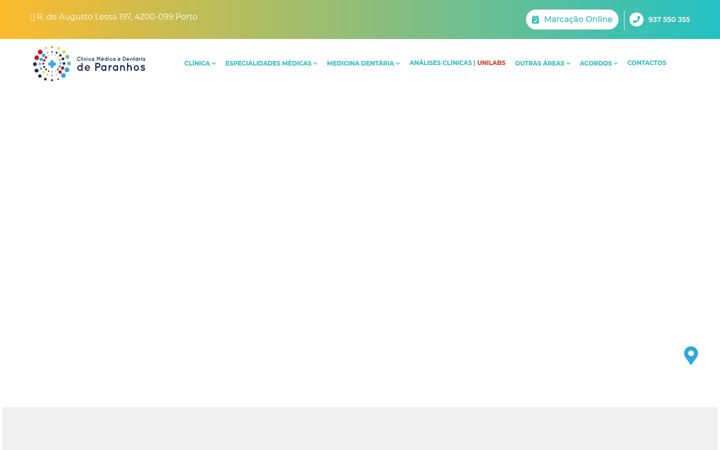
Task: Click the small icon before the address text
Action: [x=32, y=17]
